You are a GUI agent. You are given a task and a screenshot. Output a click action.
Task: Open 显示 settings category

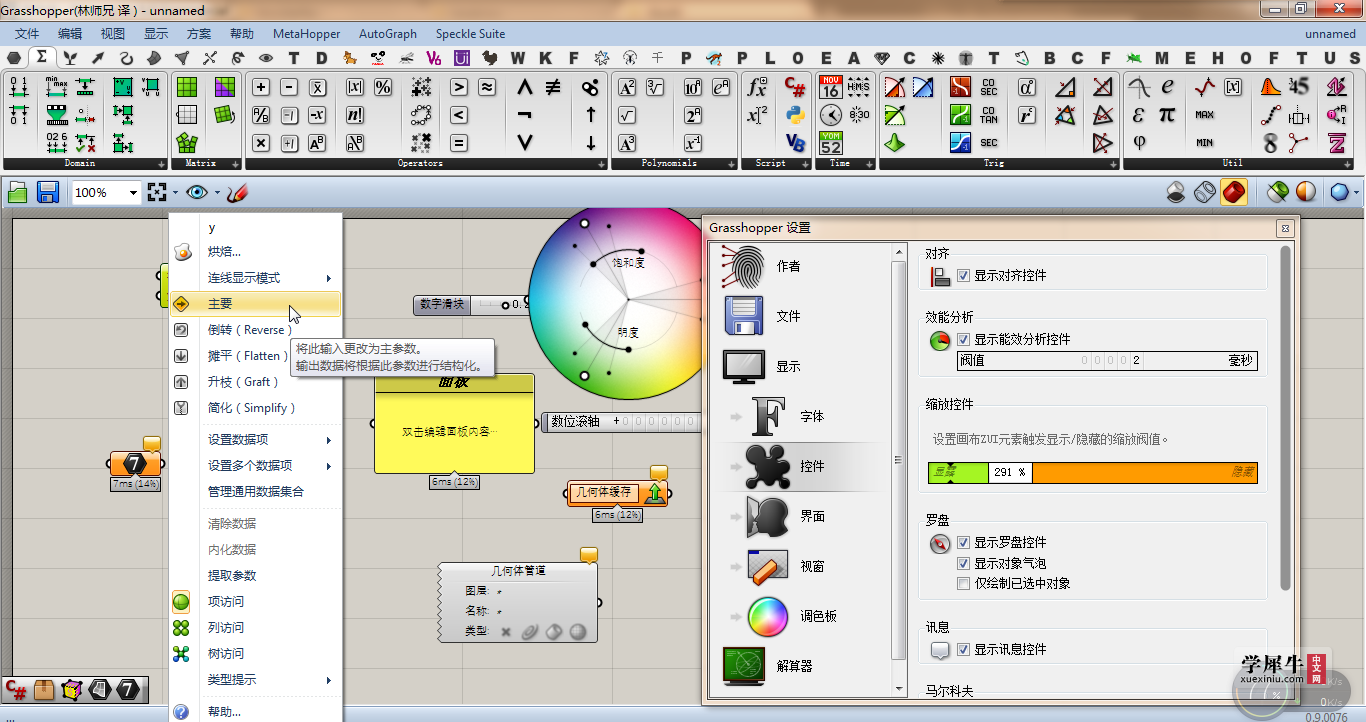tap(806, 366)
